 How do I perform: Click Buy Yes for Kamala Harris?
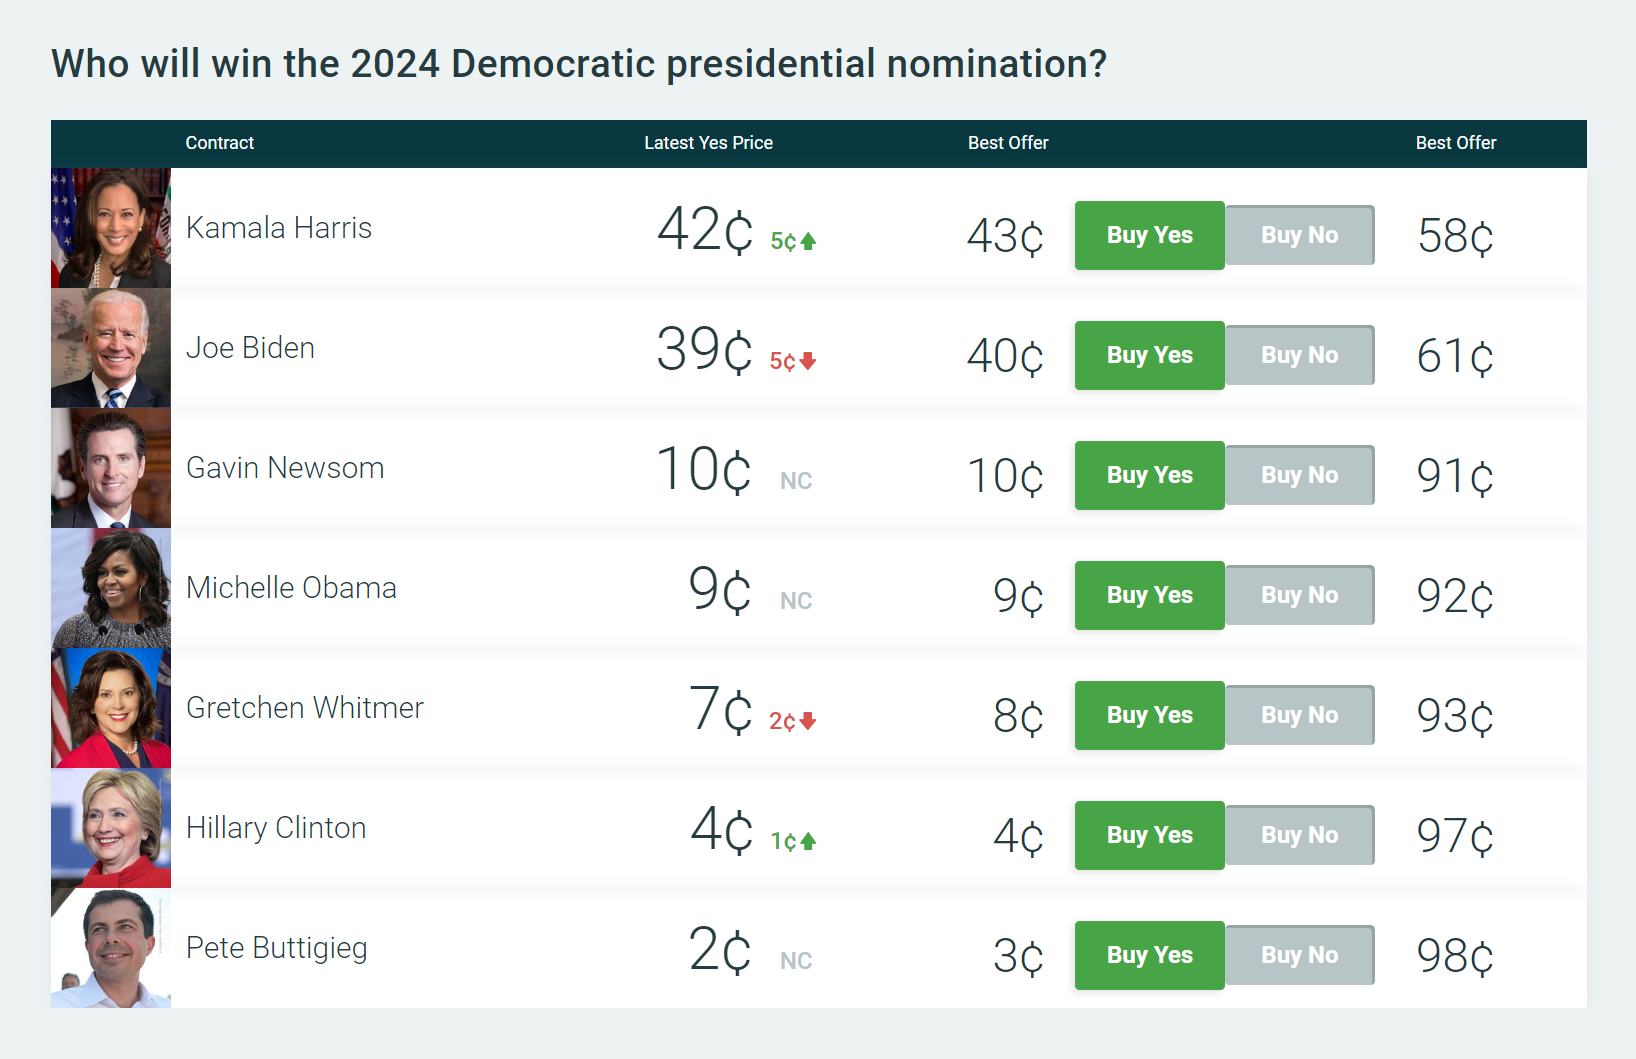pos(1148,235)
